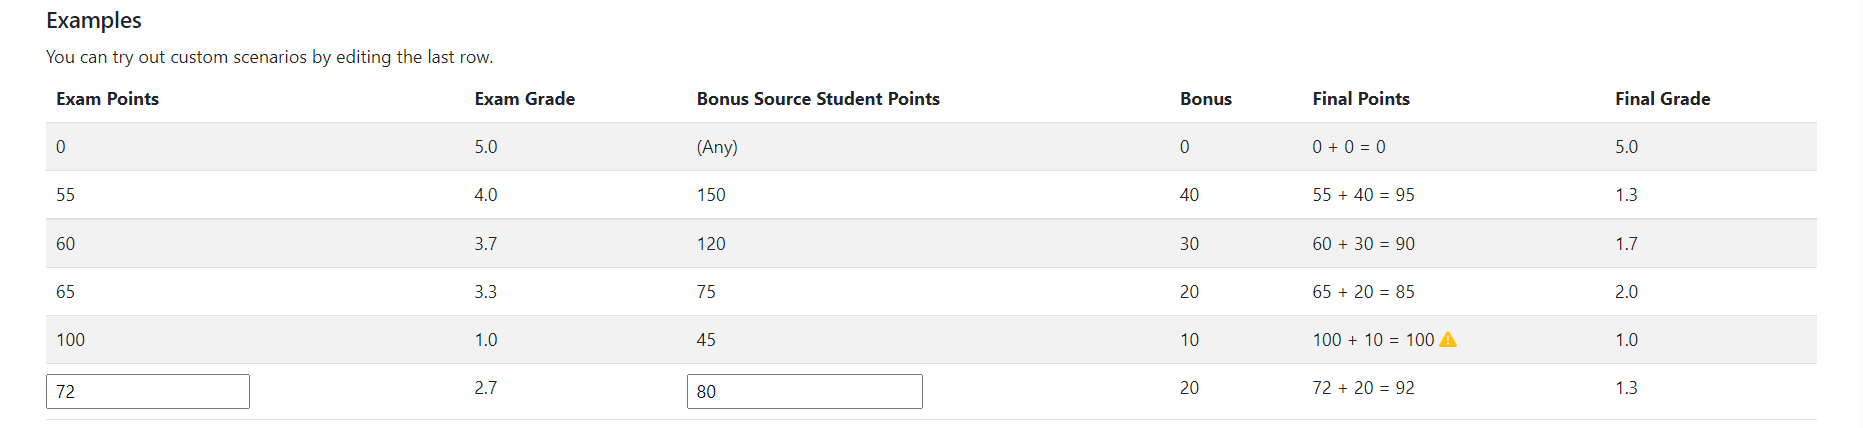Click the 65 + 20 = 85 result cell

click(1363, 292)
